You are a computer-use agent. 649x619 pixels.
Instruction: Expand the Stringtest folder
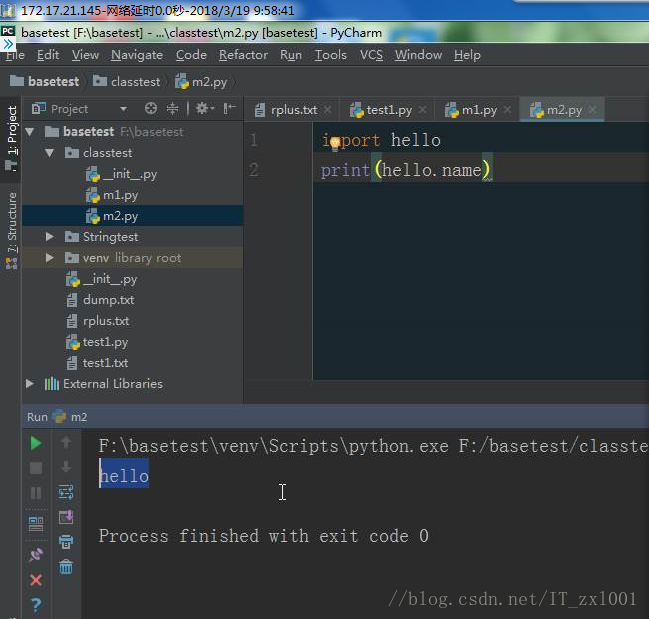[x=50, y=237]
